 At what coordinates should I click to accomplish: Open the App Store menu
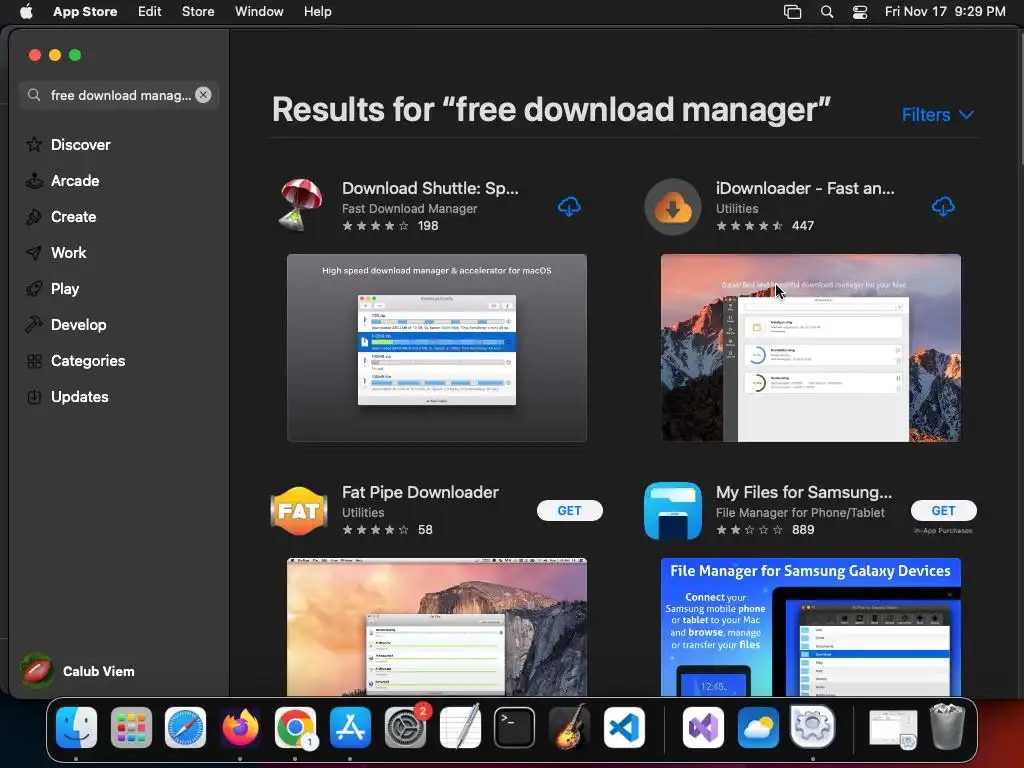[85, 12]
